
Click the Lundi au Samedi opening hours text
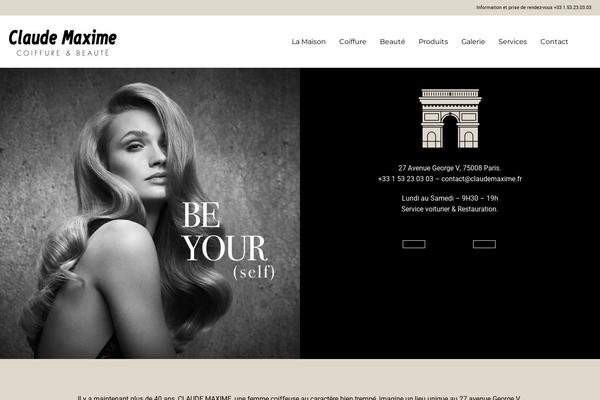(x=450, y=198)
